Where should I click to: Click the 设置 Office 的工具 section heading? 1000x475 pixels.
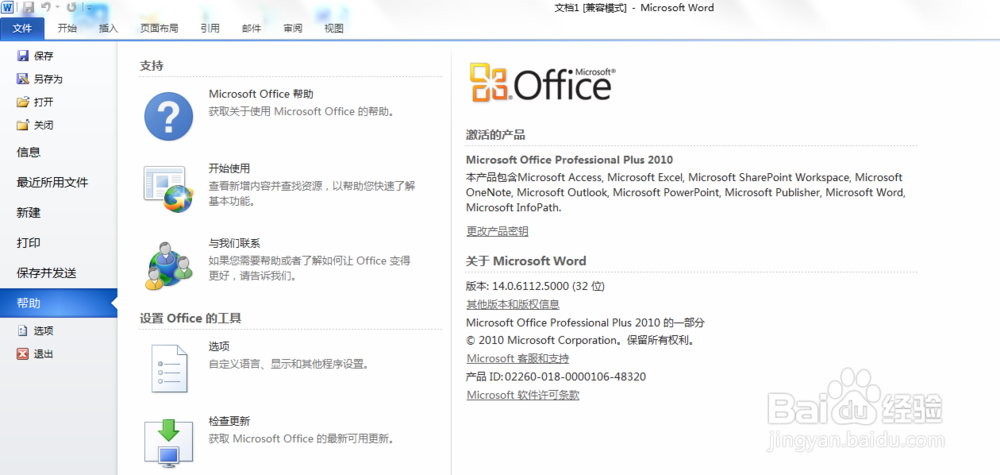(x=191, y=318)
